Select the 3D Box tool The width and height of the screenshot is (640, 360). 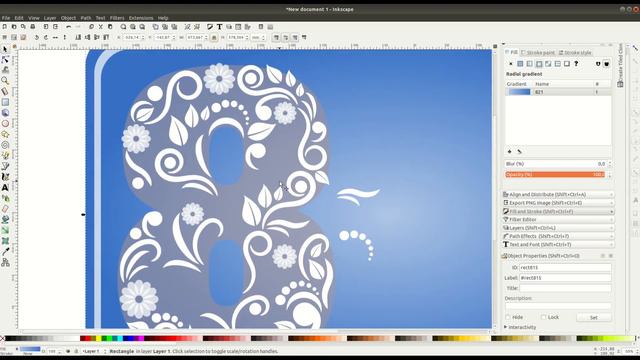click(5, 113)
